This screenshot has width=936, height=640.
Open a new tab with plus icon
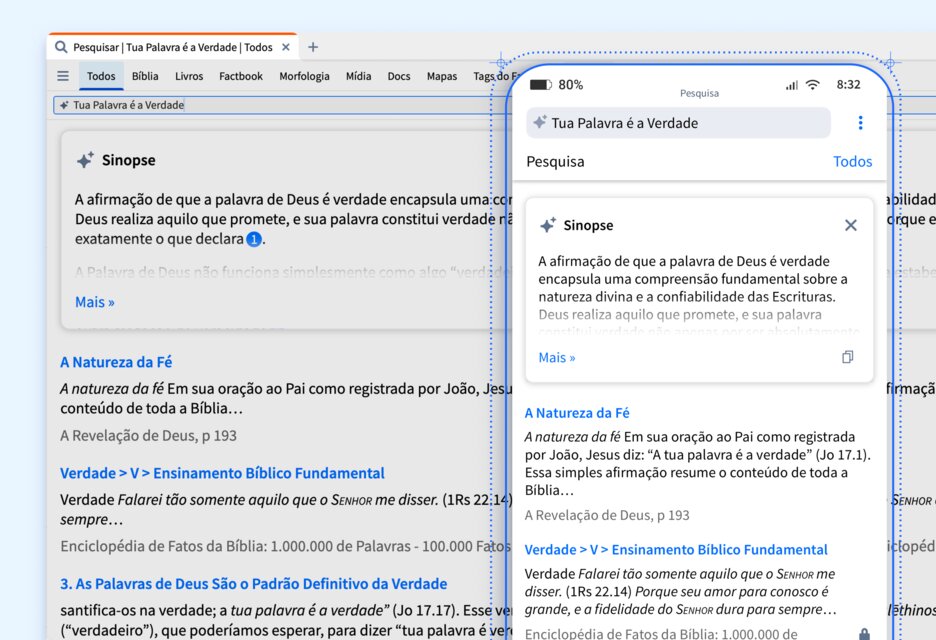(x=313, y=47)
